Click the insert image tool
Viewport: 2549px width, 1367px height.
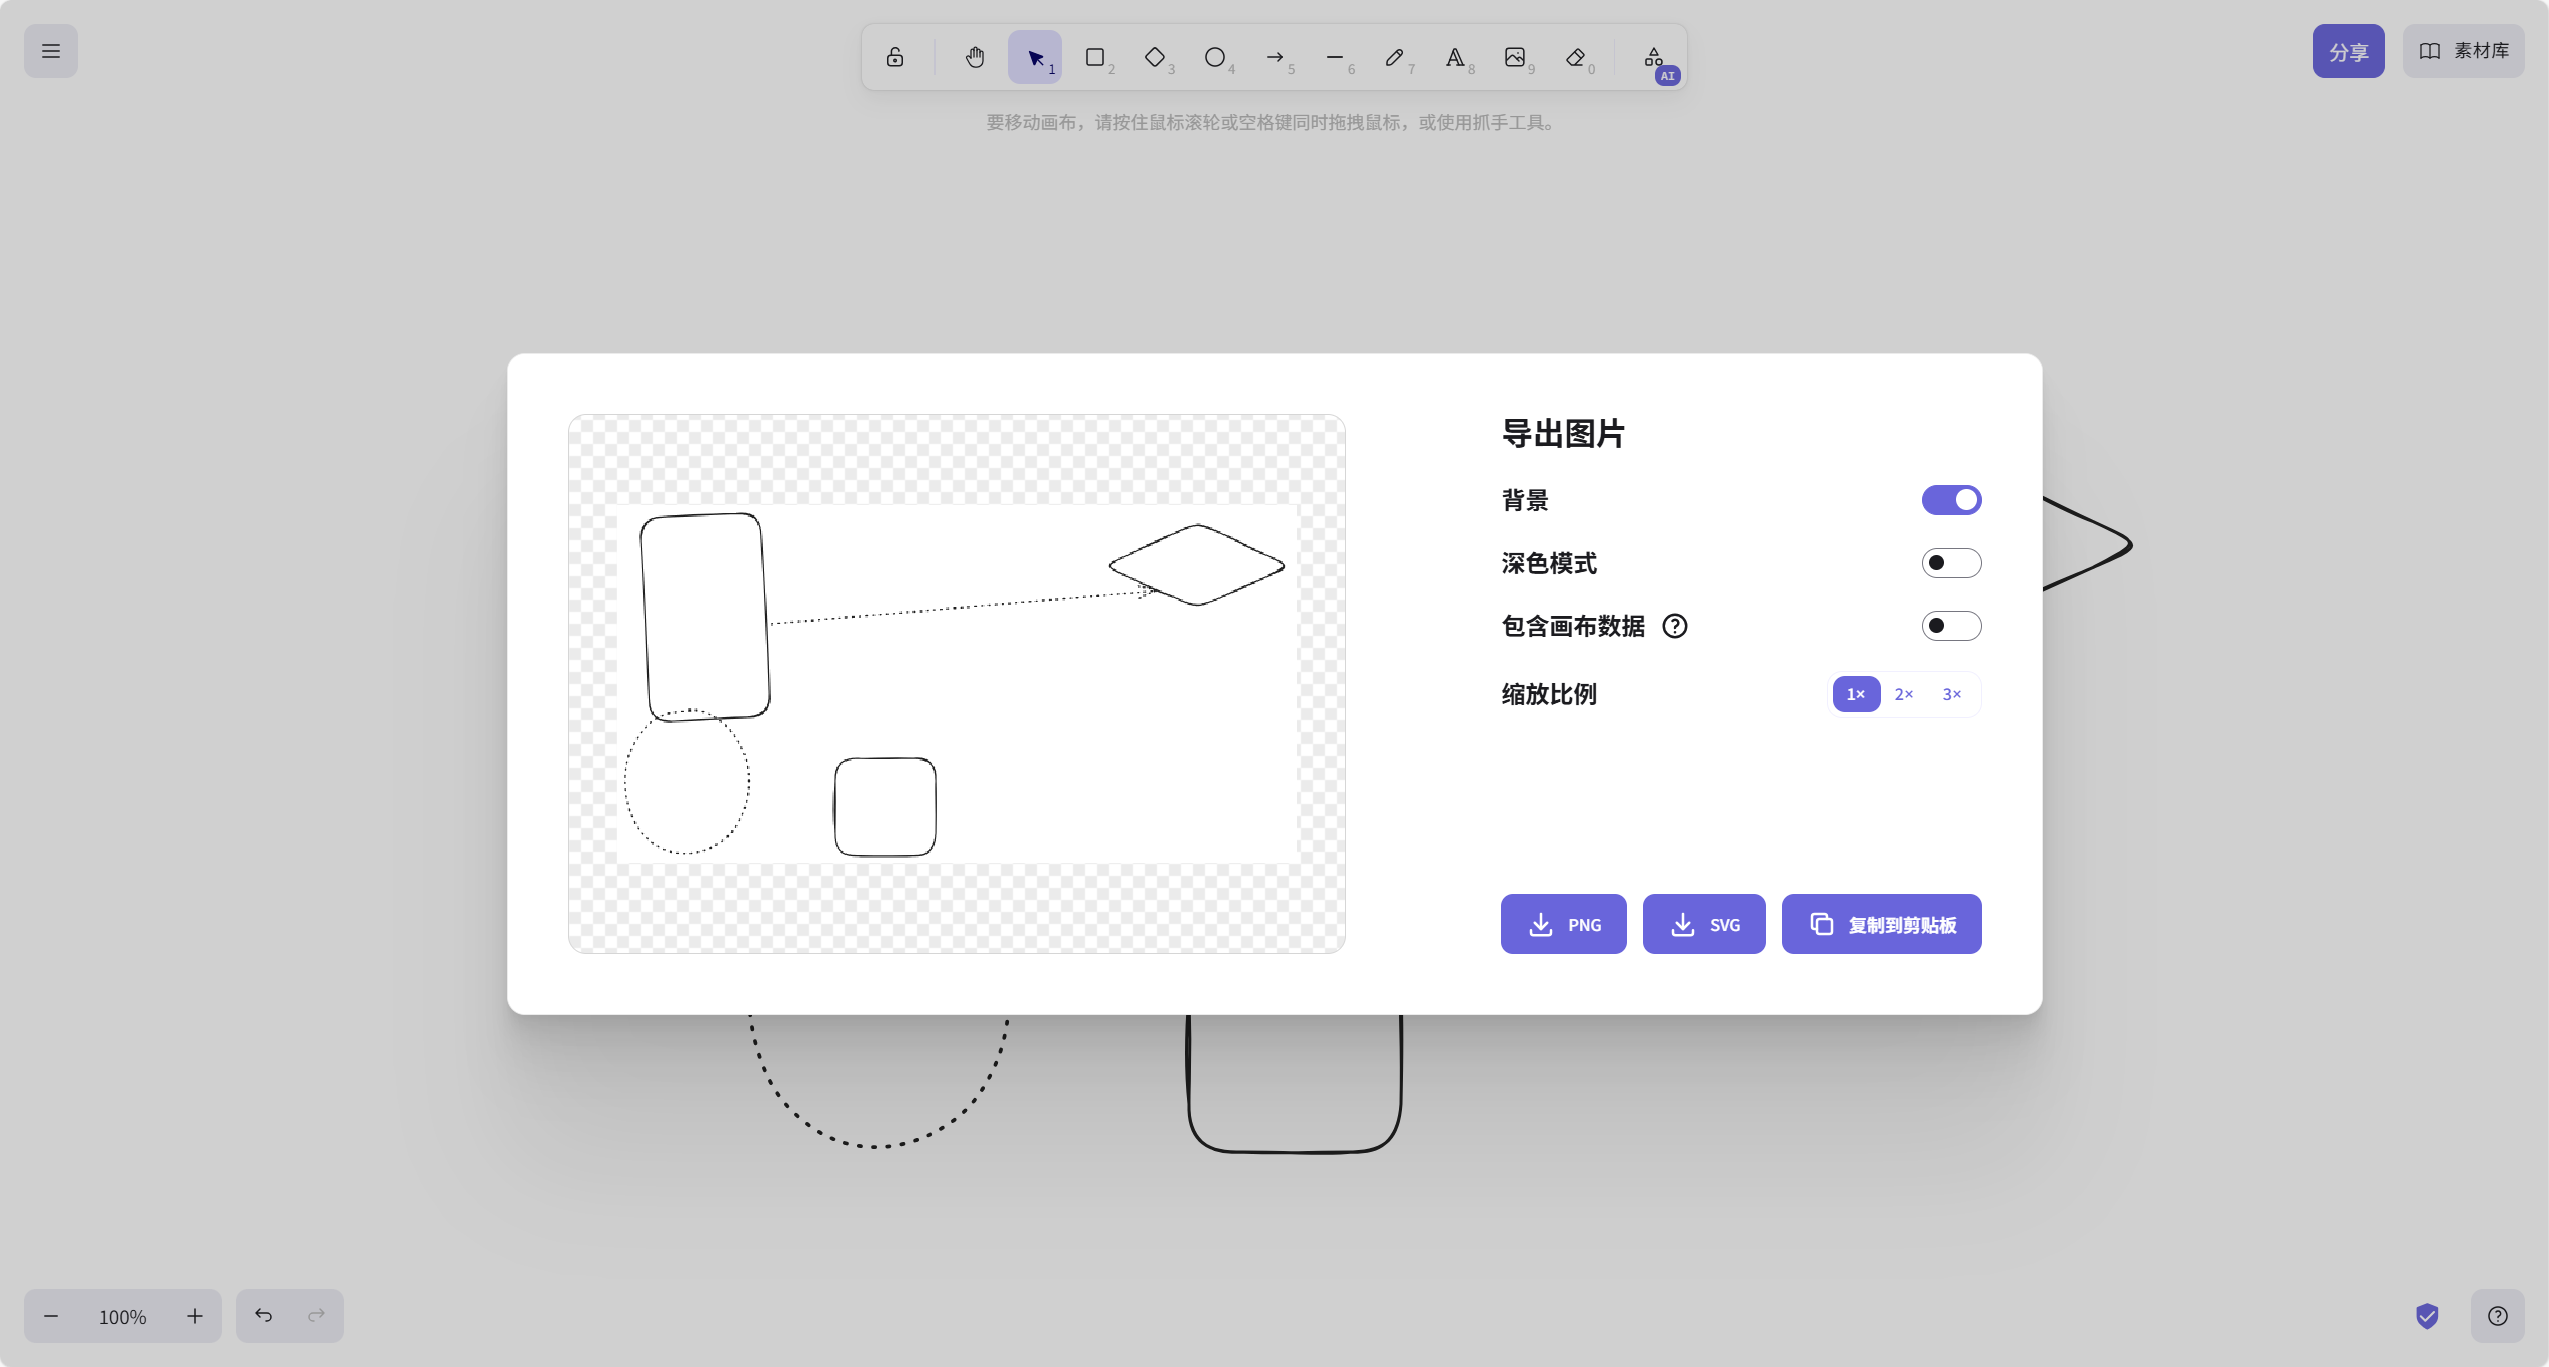1515,57
